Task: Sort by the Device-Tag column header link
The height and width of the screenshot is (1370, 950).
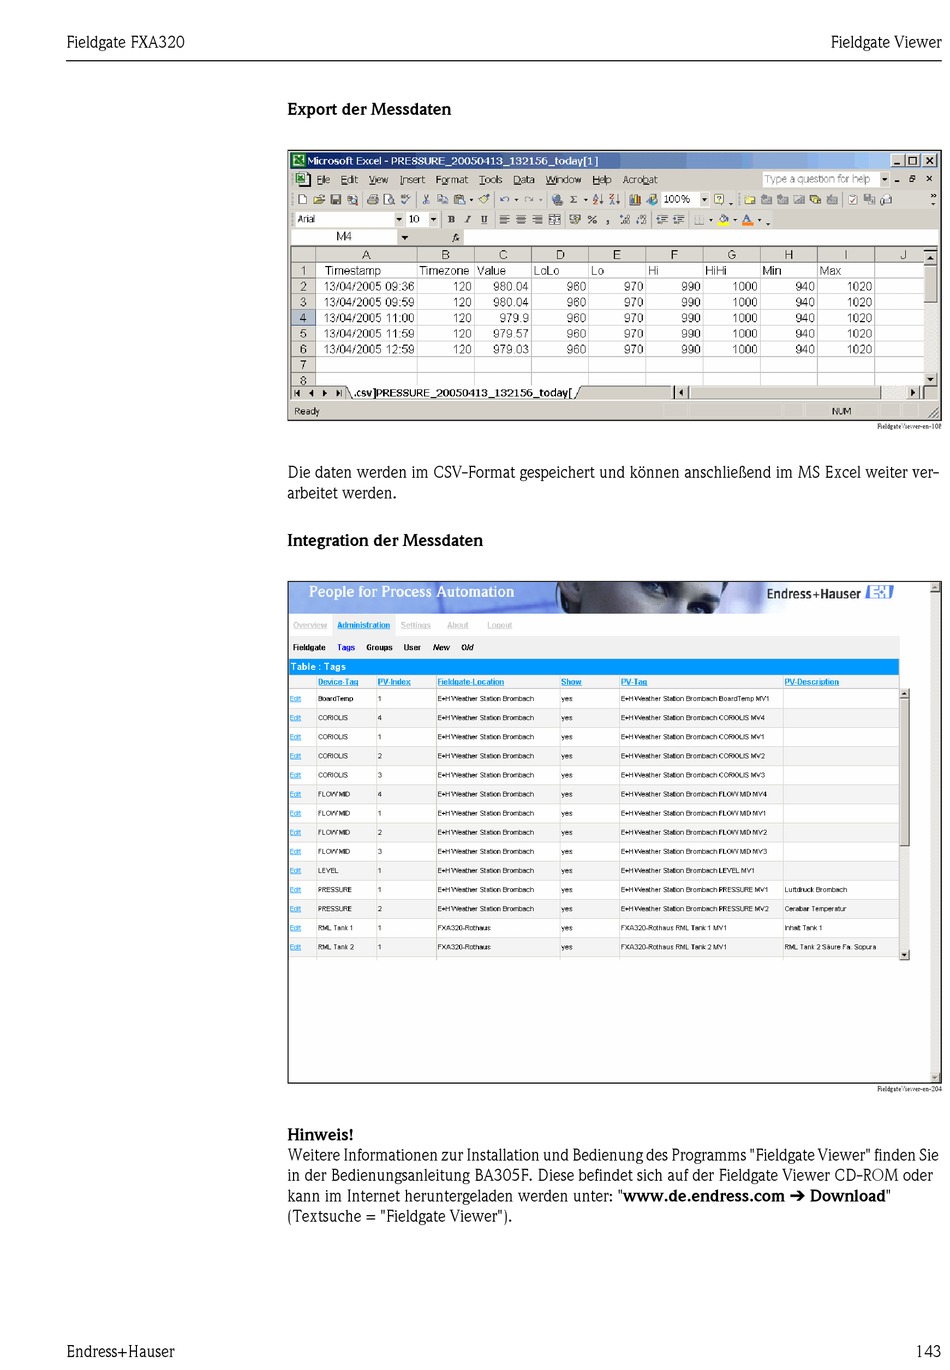Action: click(x=338, y=682)
